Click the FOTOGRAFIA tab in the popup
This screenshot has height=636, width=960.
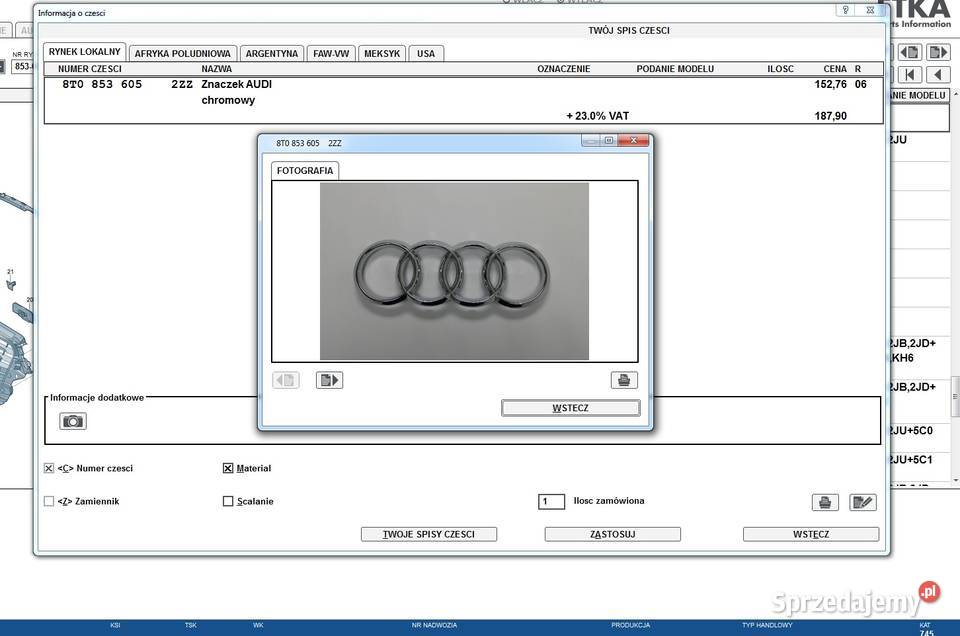pyautogui.click(x=305, y=171)
